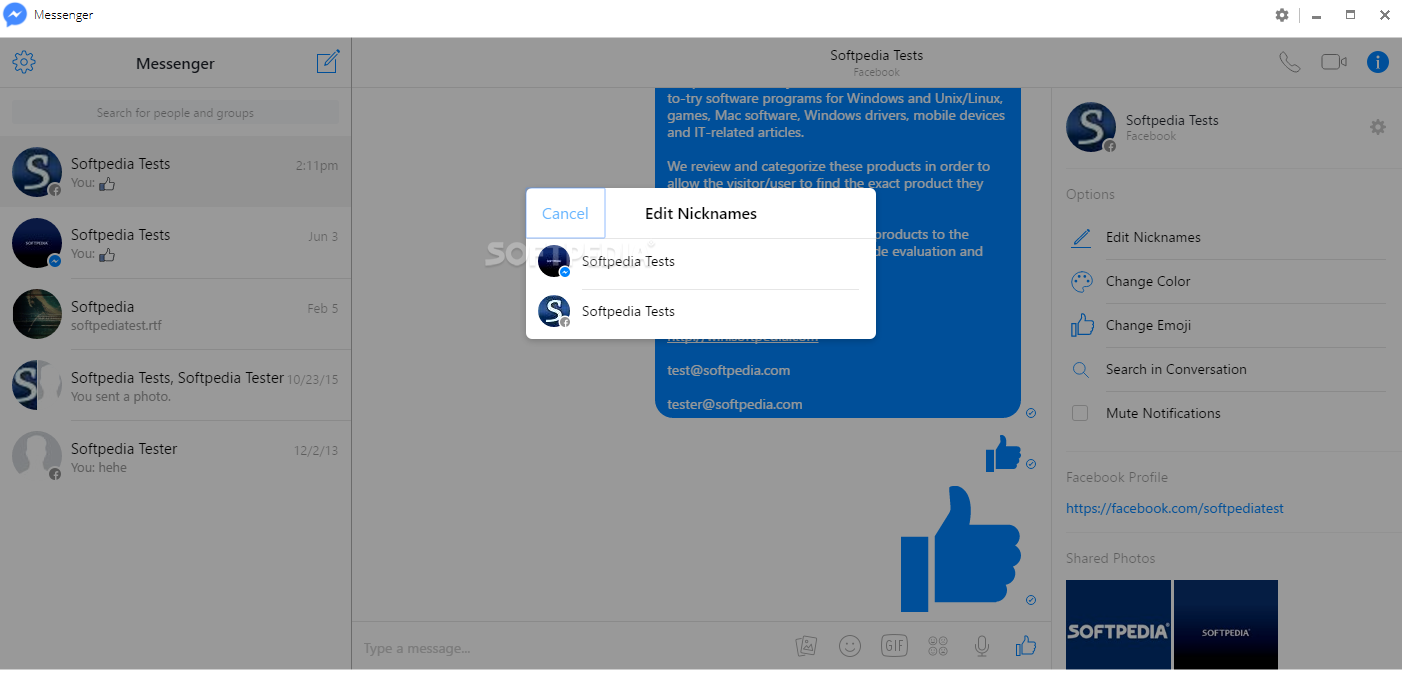Open the group chat with Softpedia Tester

[x=175, y=386]
